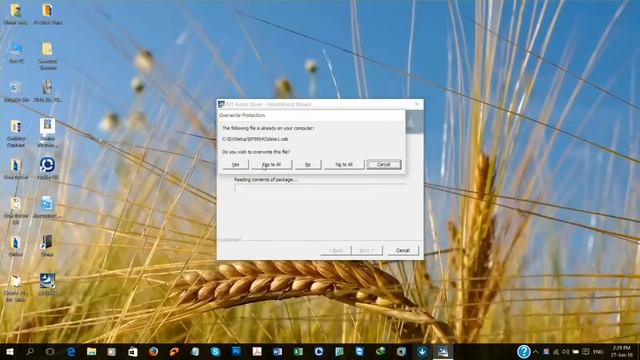Open the volume control in tray
This screenshot has width=640, height=360.
tap(565, 351)
